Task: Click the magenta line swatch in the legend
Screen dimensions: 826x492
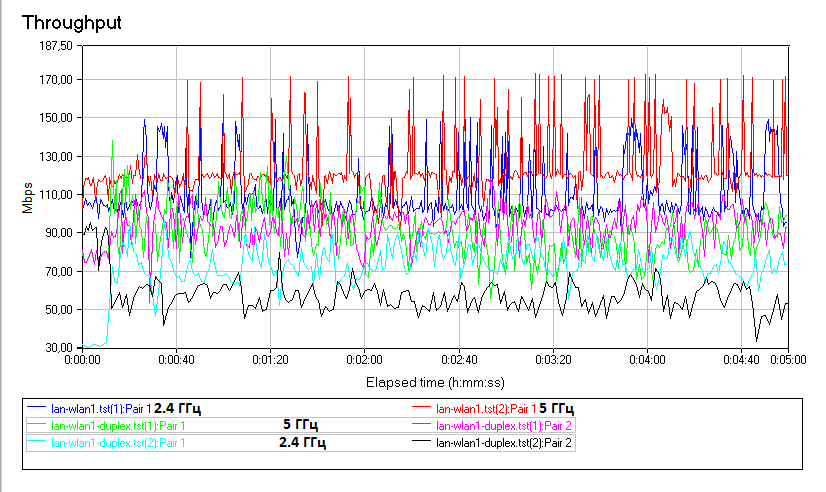Action: (424, 426)
